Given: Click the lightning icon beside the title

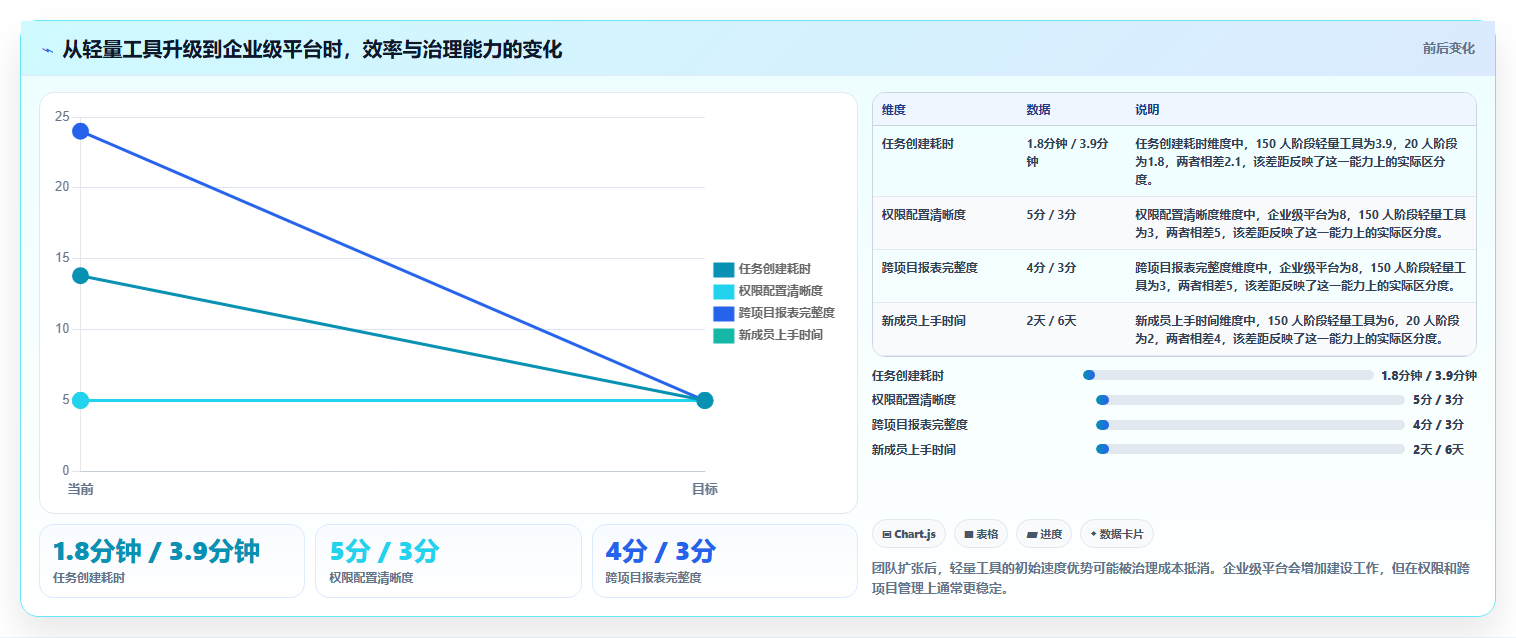Looking at the screenshot, I should pos(48,50).
